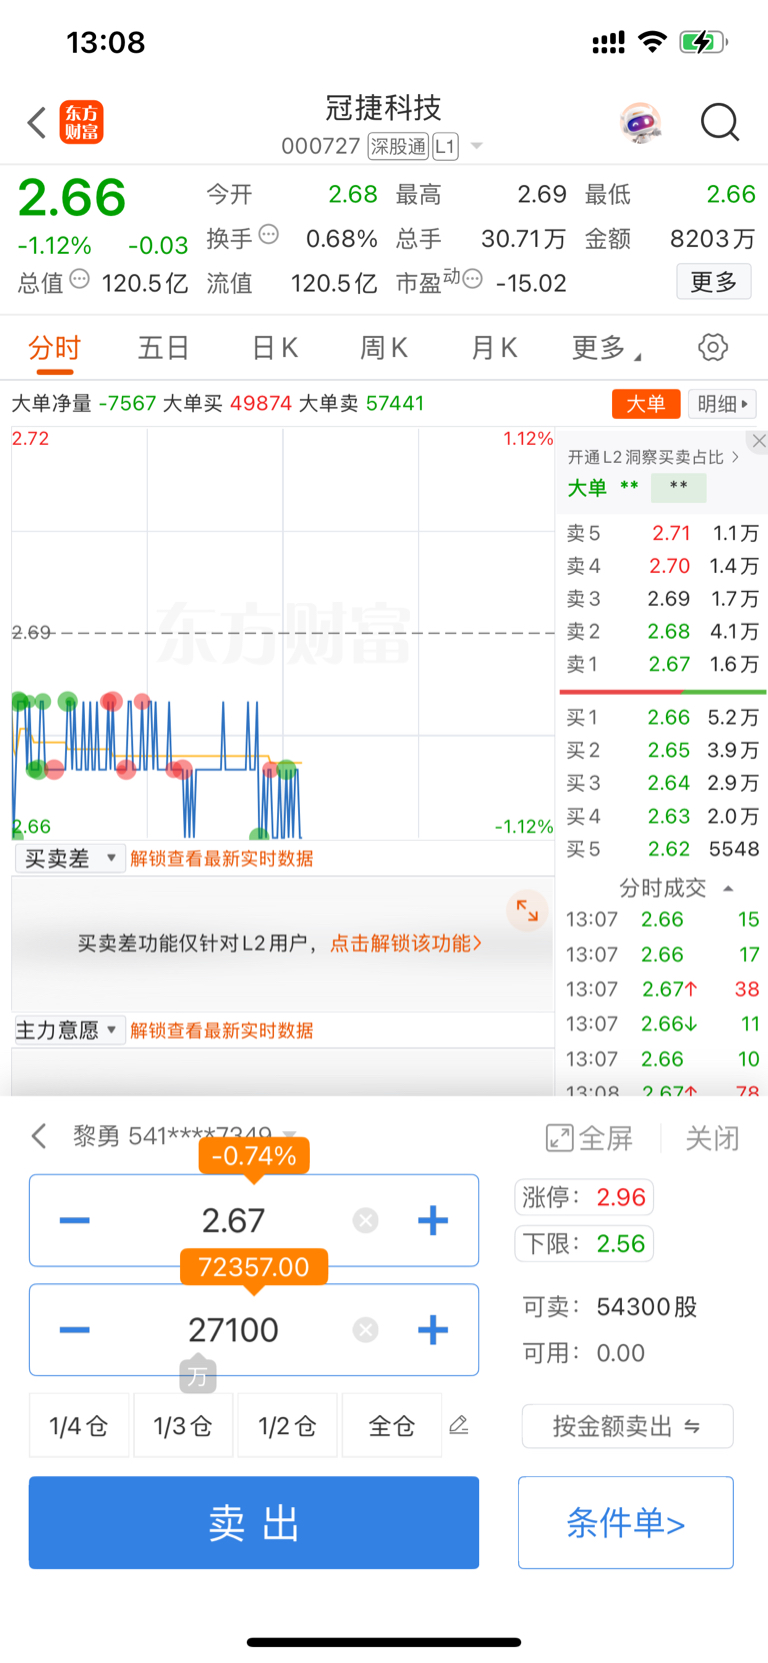Tap 解锁查看最新实时数据 beside 买卖差
This screenshot has width=768, height=1663.
point(222,858)
